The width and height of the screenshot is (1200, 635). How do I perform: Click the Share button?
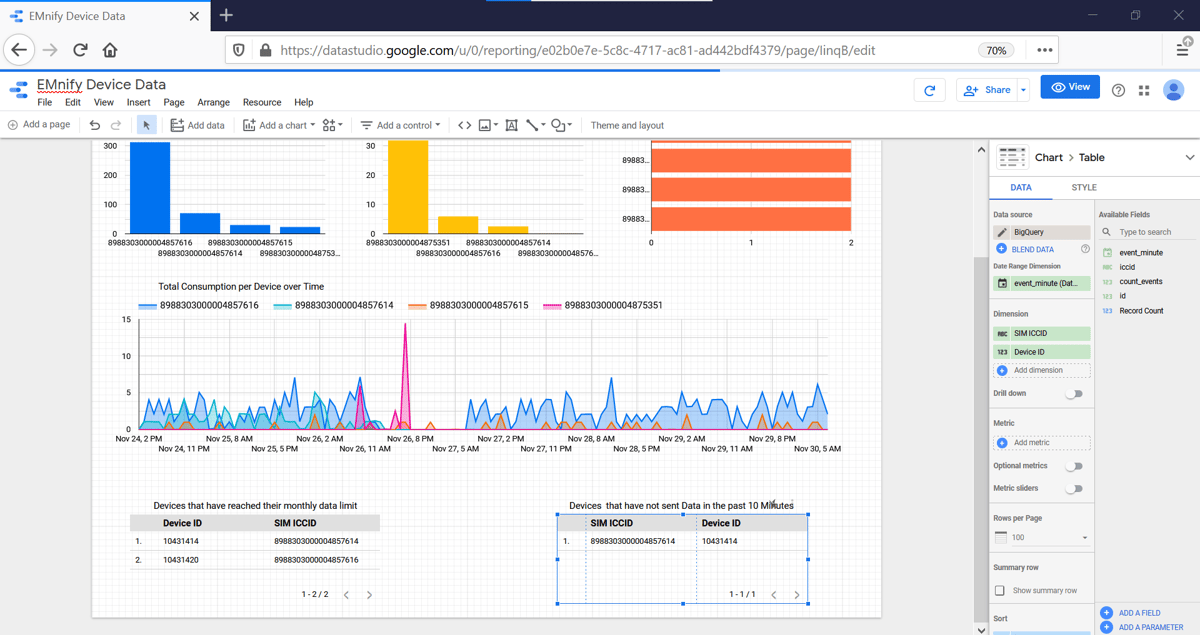pyautogui.click(x=986, y=90)
